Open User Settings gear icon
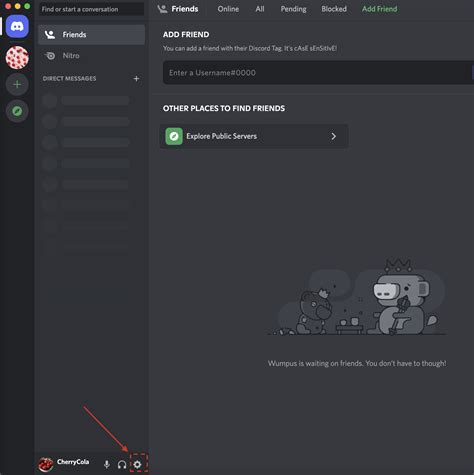Image resolution: width=474 pixels, height=475 pixels. [137, 464]
